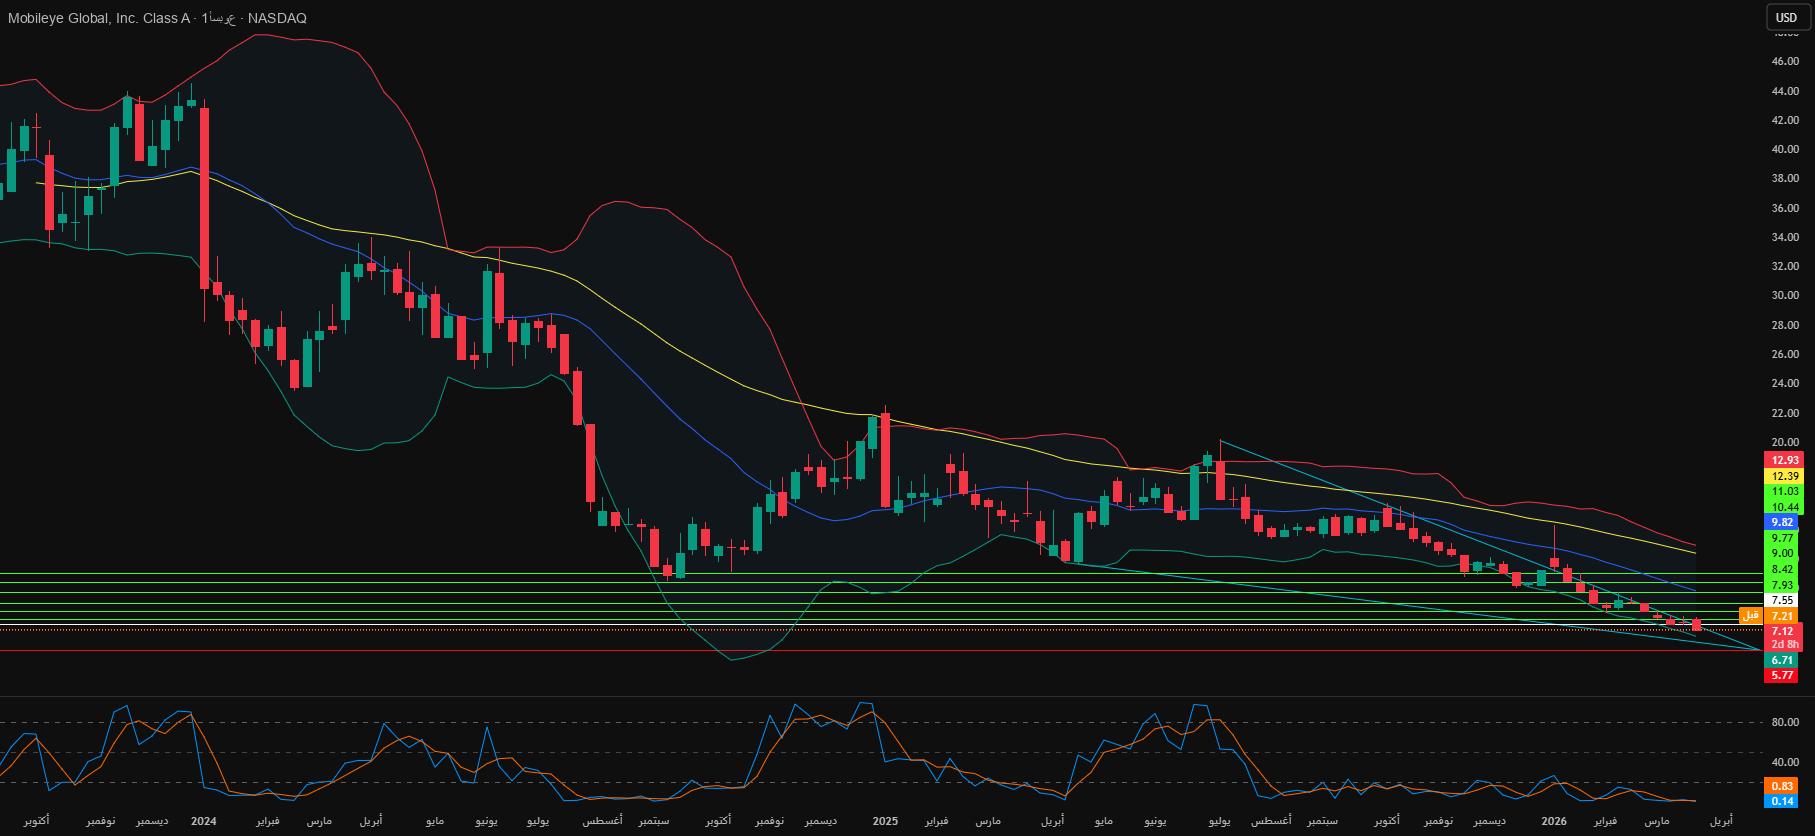Select the yellow 12.39 price label

(x=1782, y=476)
